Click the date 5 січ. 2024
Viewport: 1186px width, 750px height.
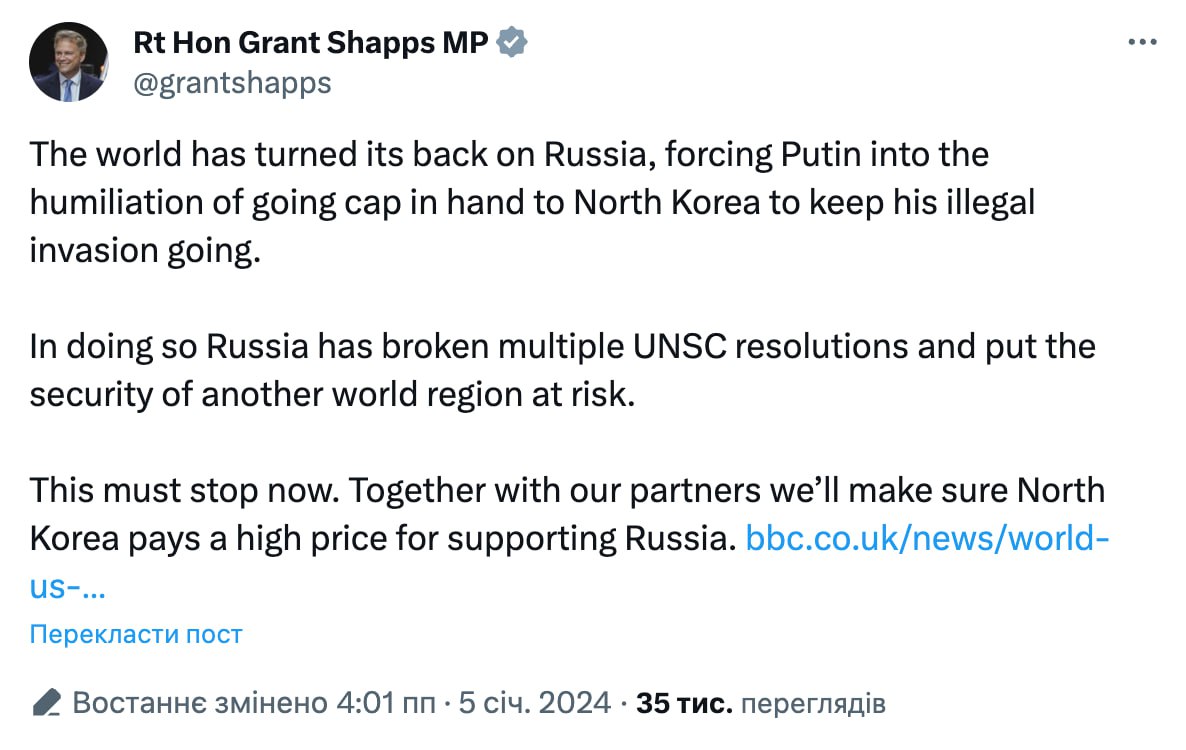(534, 703)
